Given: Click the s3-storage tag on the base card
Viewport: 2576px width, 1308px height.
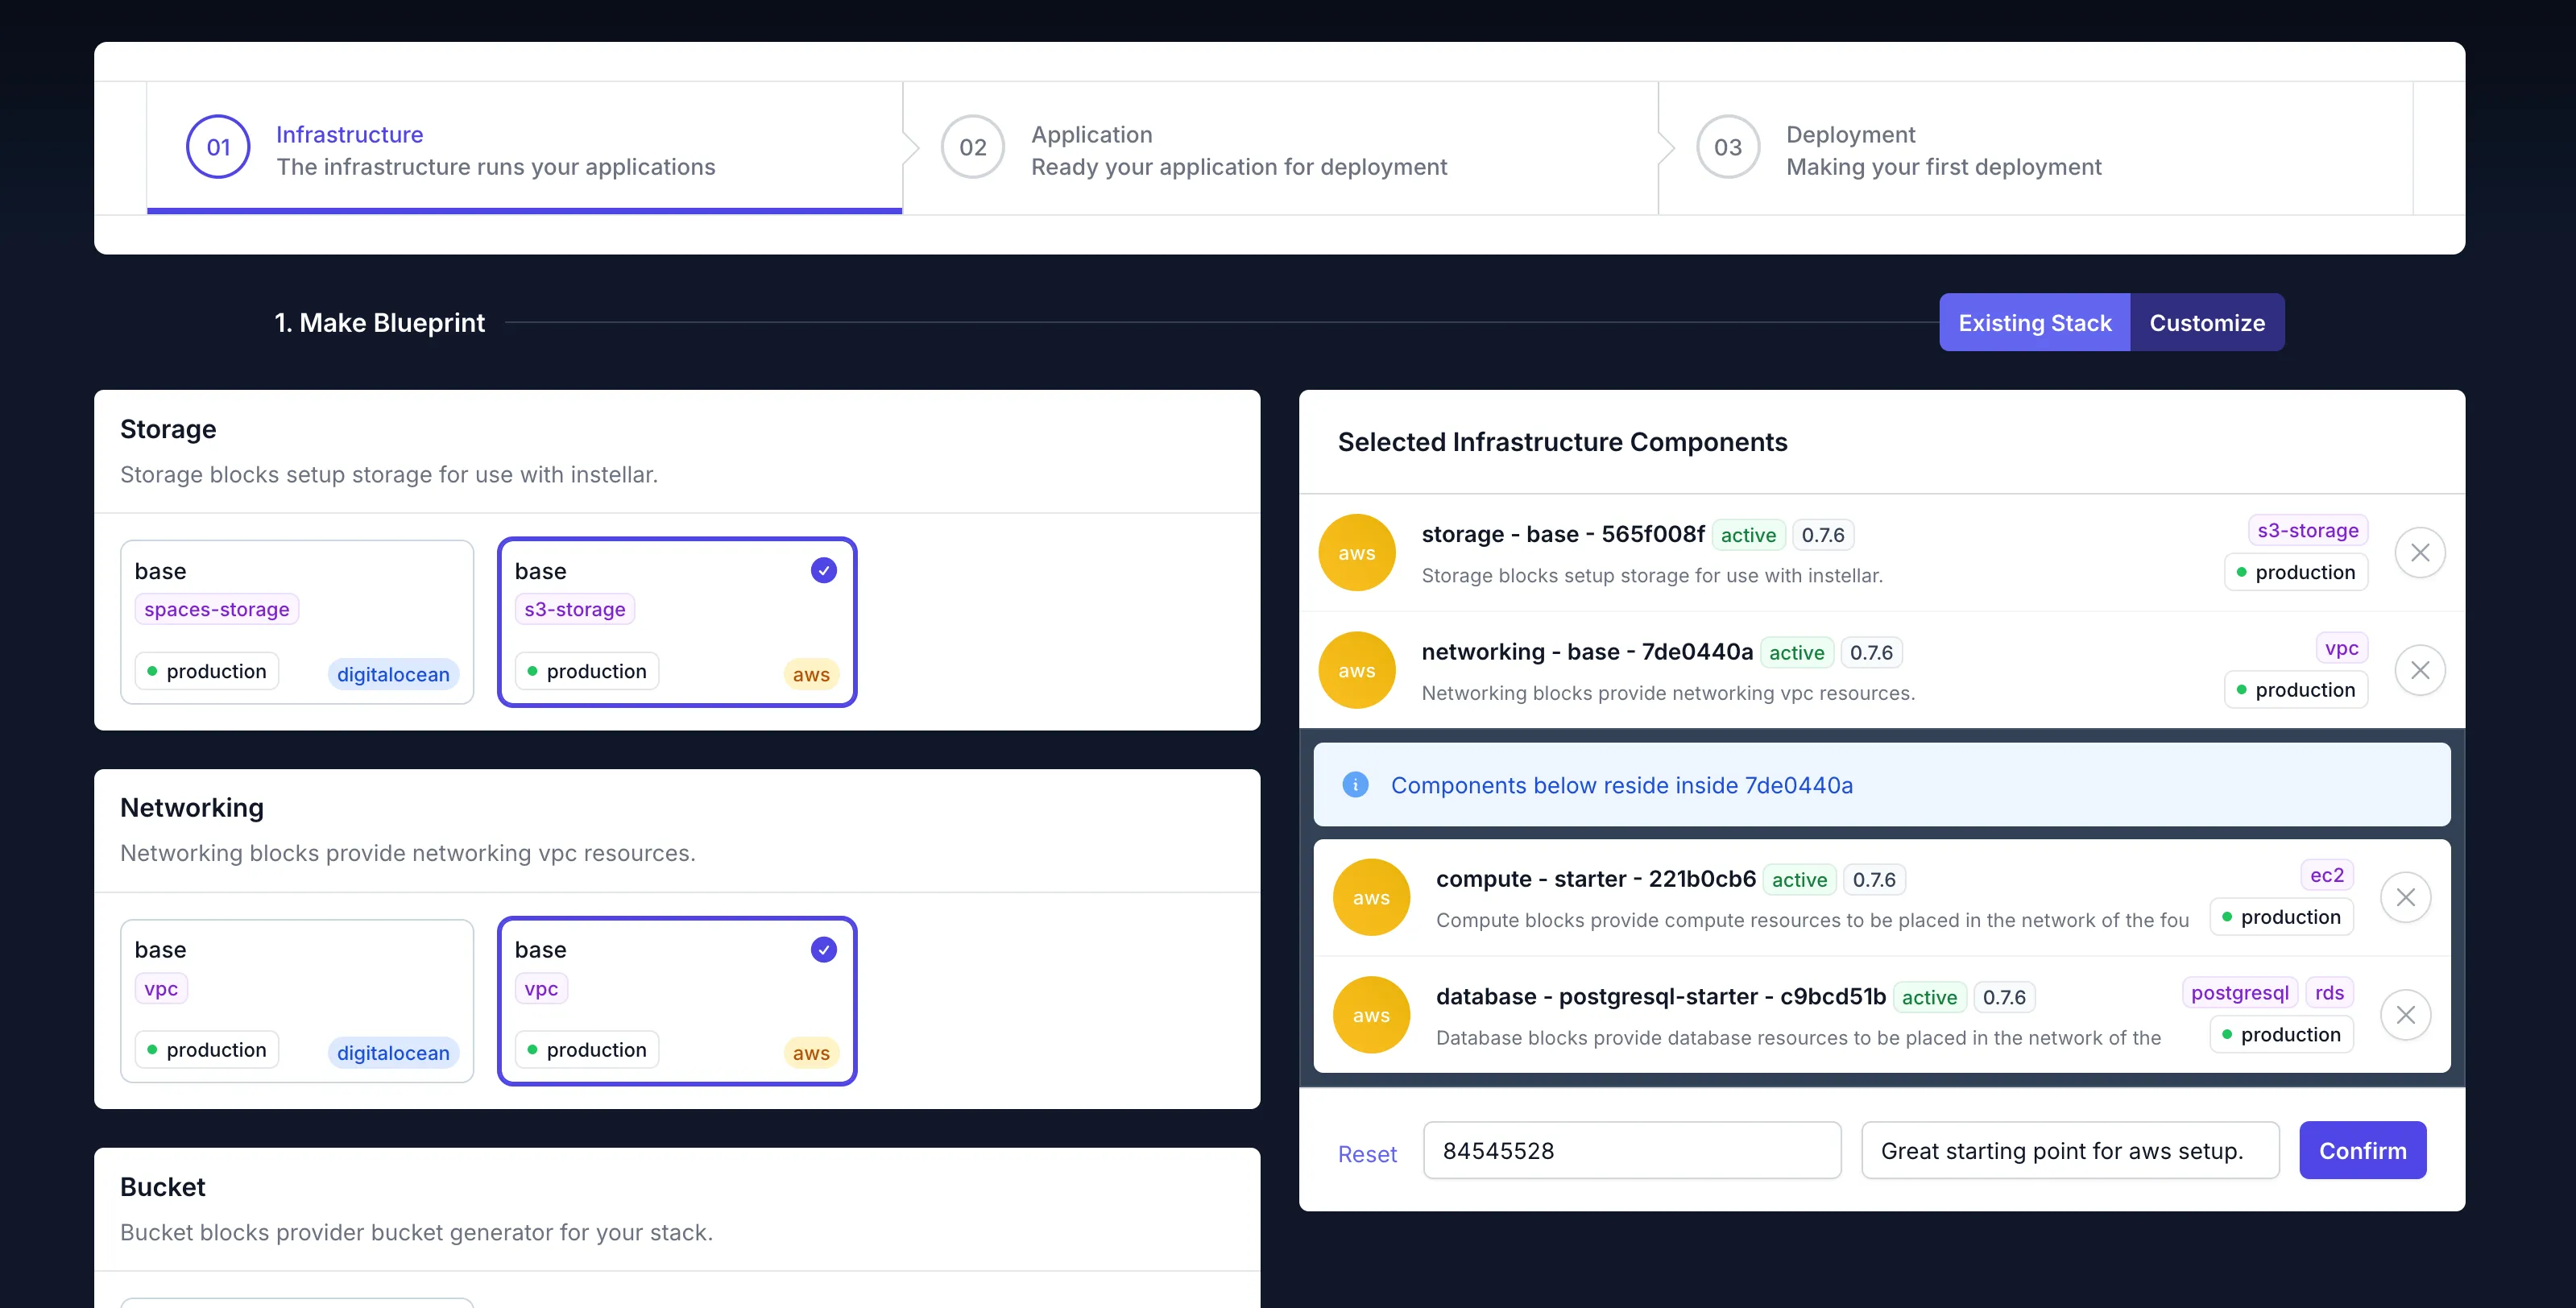Looking at the screenshot, I should pos(575,609).
